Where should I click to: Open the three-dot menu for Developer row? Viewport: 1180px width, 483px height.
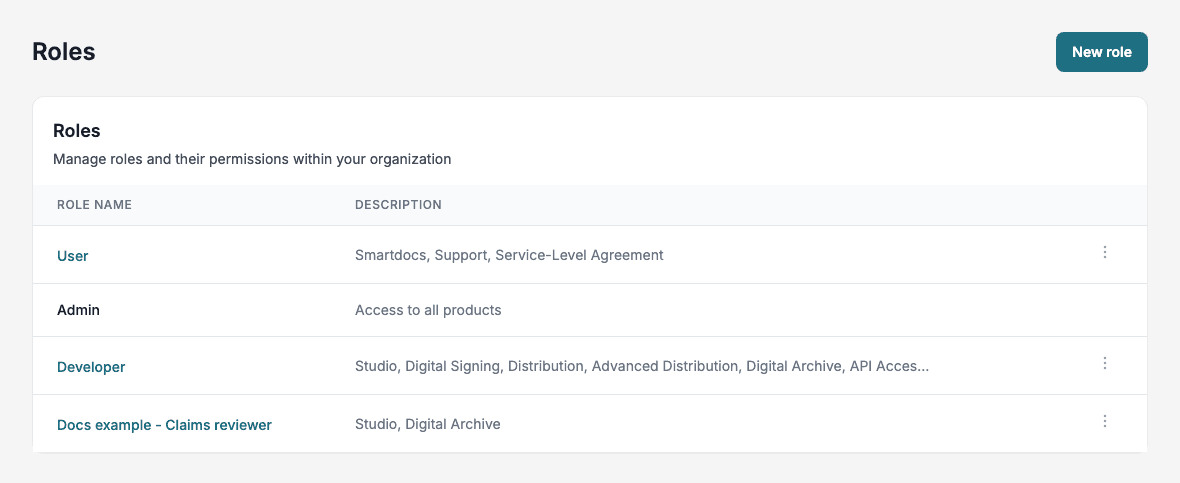click(1105, 363)
